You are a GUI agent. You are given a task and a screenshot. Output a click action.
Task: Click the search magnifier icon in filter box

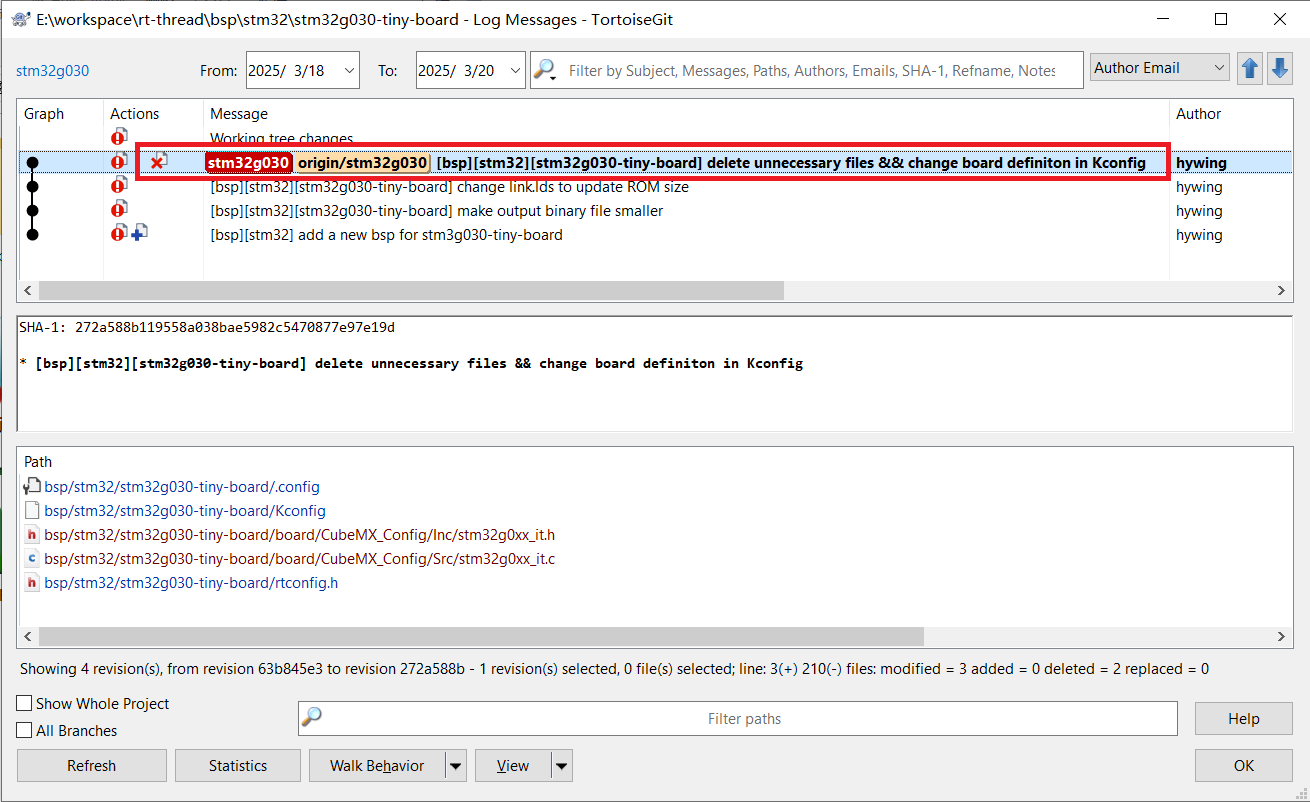point(545,70)
